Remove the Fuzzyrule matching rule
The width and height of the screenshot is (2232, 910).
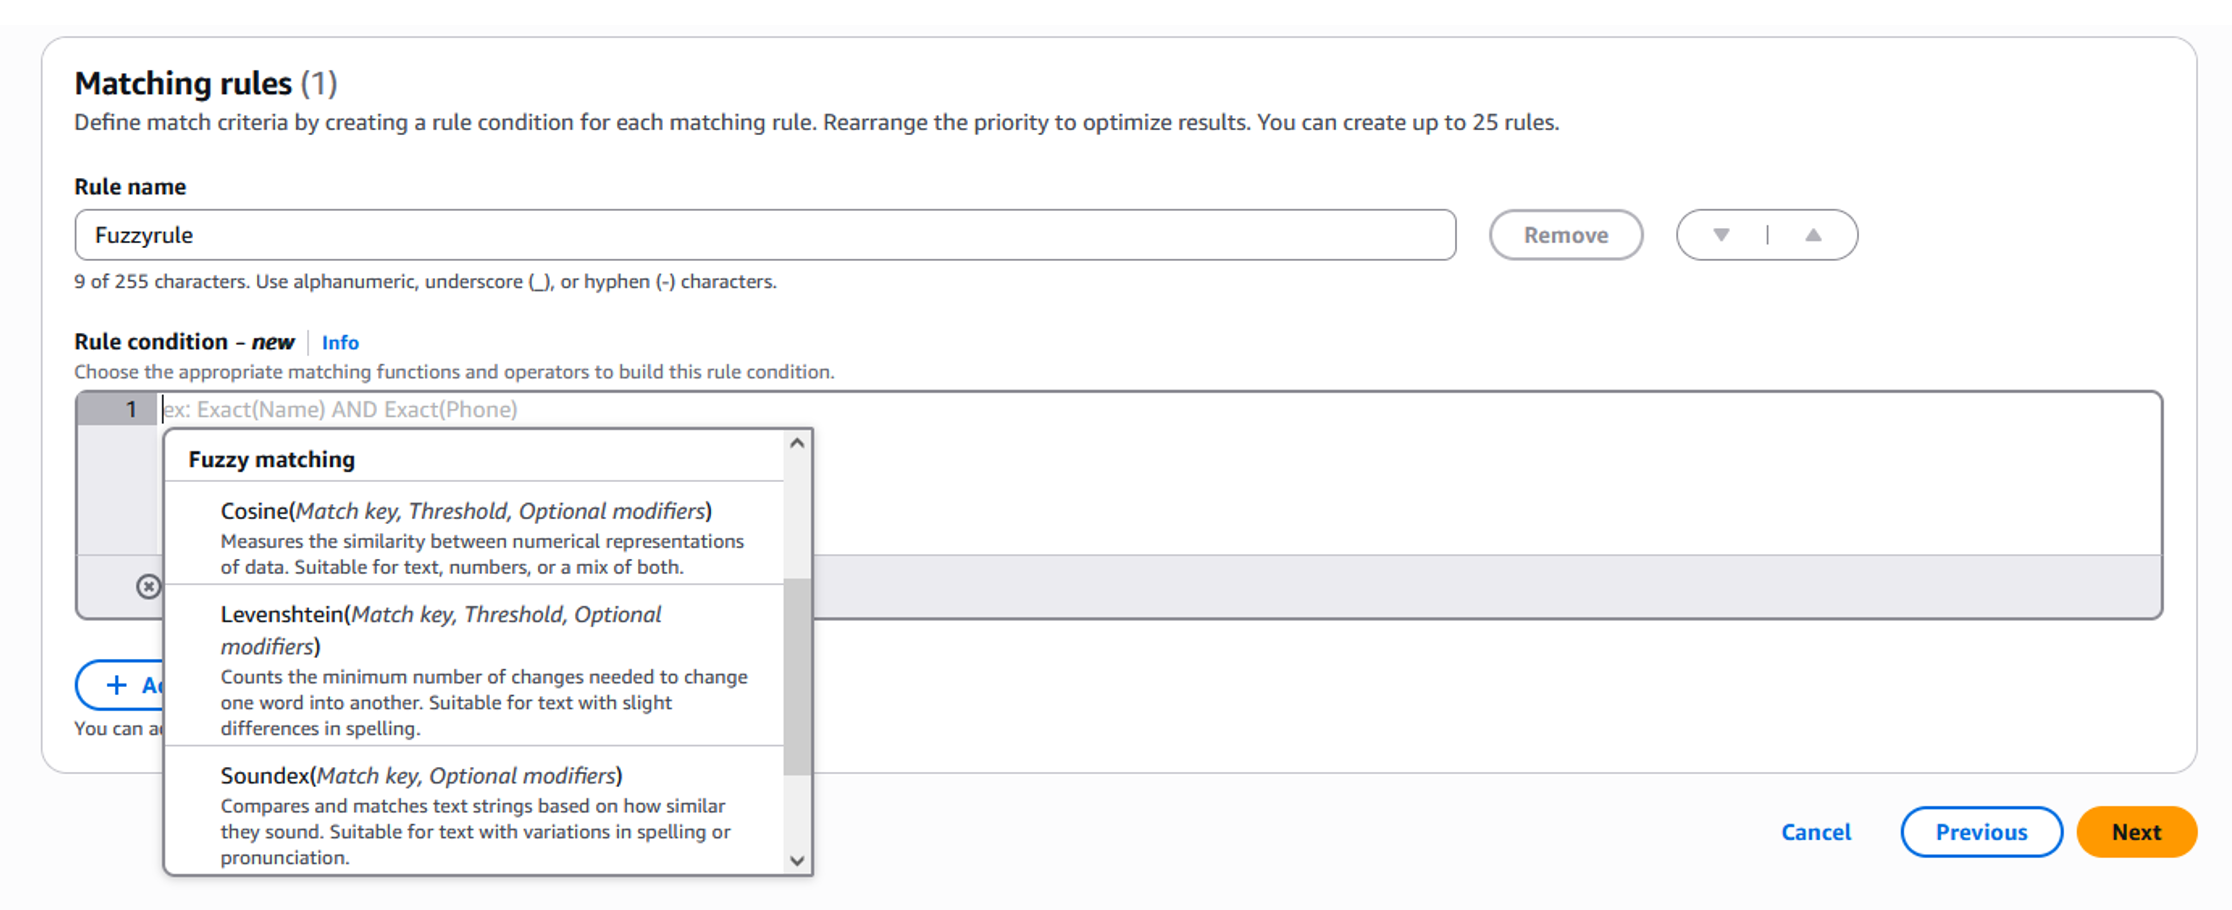(1565, 234)
